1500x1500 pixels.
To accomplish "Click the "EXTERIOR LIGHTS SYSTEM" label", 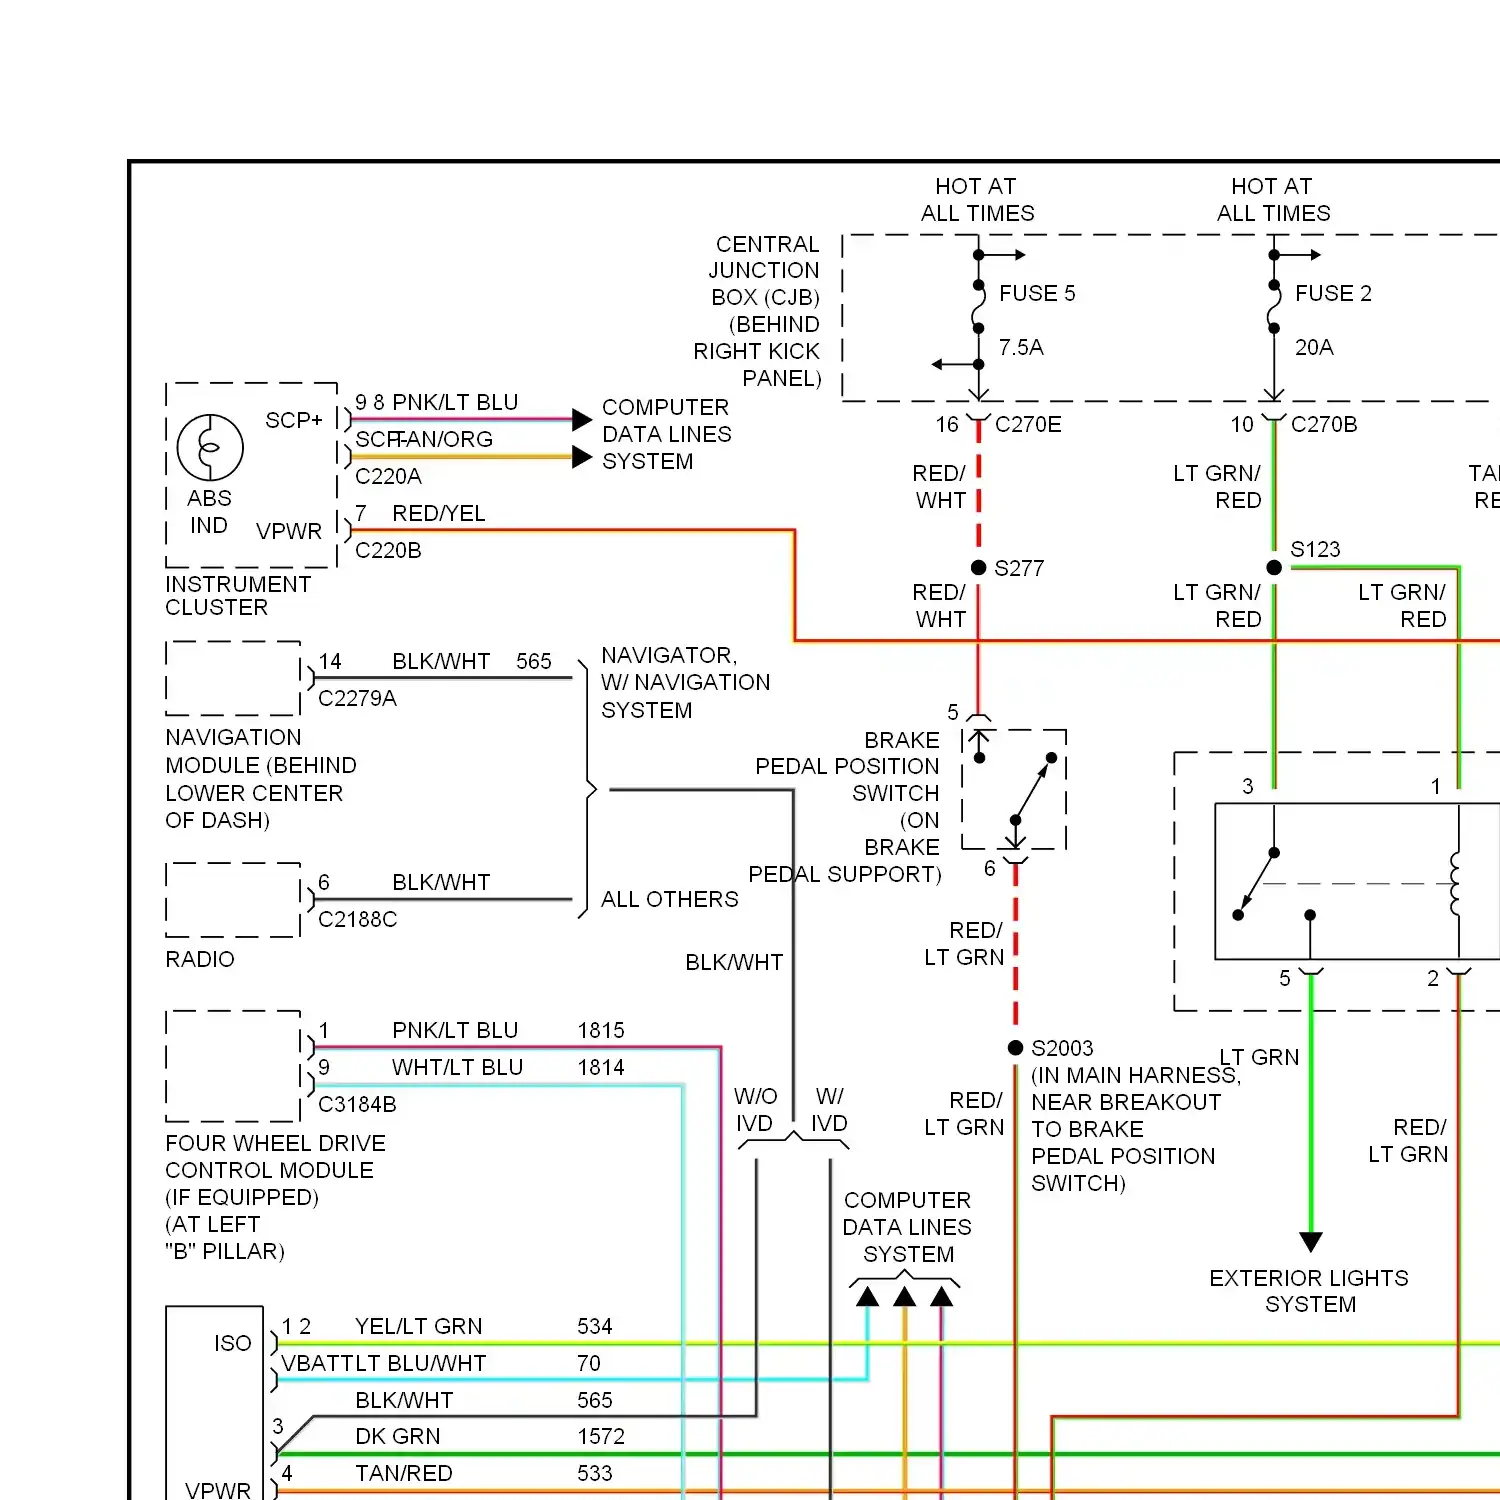I will (x=1309, y=1291).
